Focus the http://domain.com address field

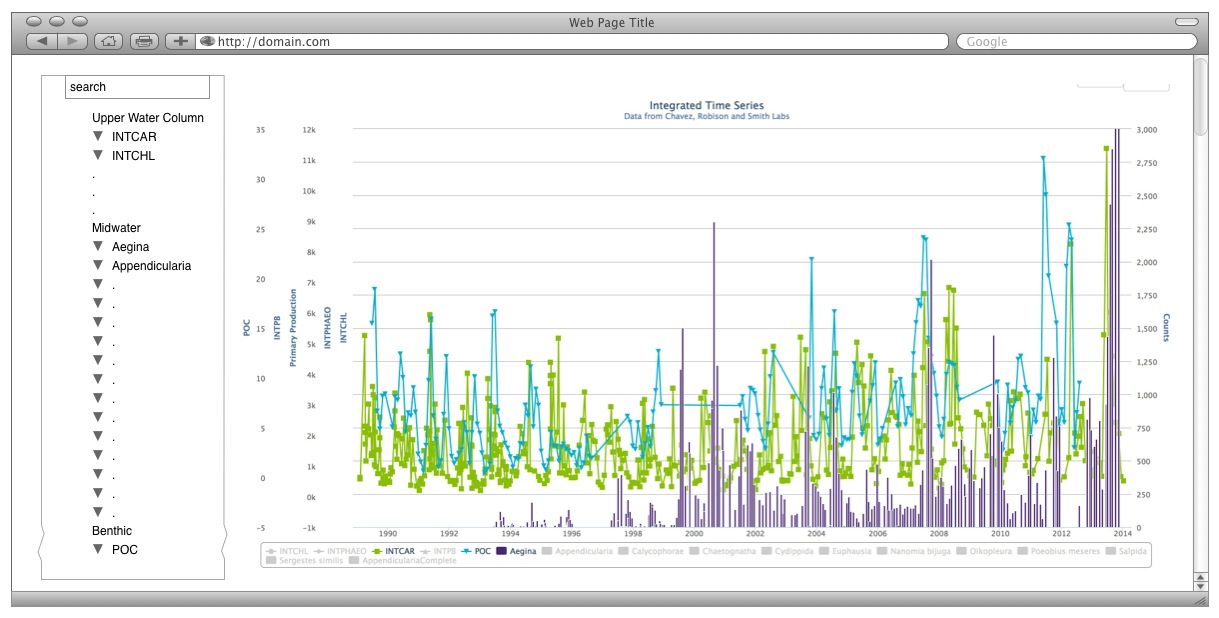pos(573,41)
